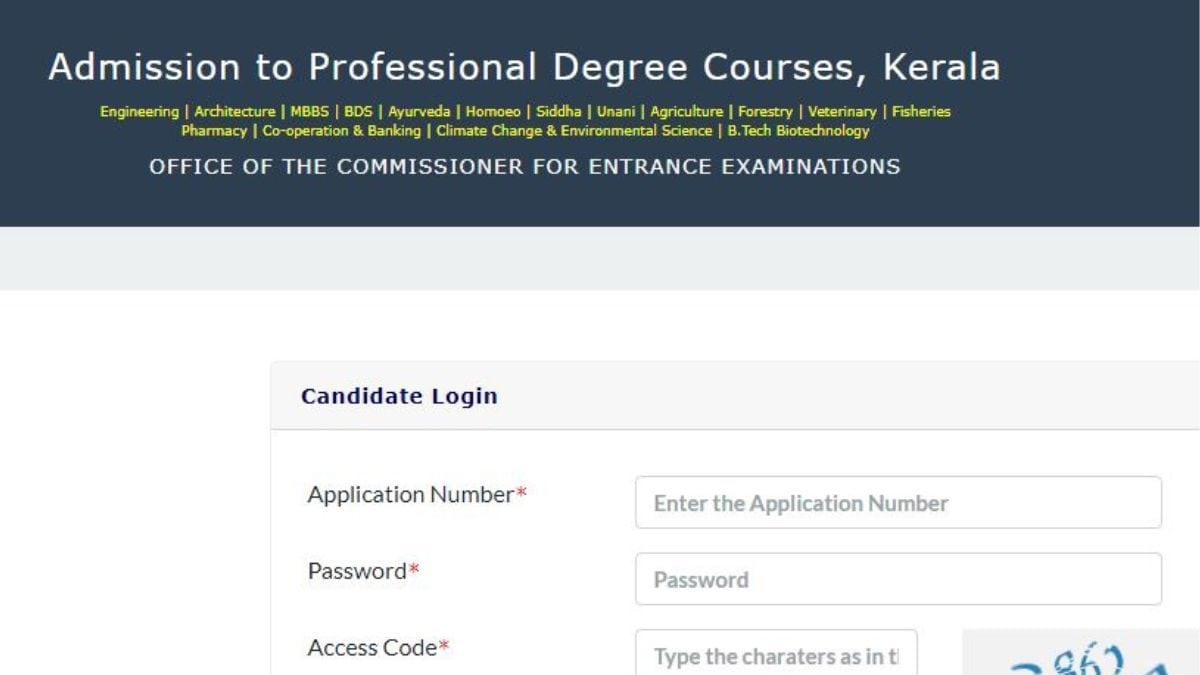
Task: Select the Fisheries link
Action: click(920, 111)
